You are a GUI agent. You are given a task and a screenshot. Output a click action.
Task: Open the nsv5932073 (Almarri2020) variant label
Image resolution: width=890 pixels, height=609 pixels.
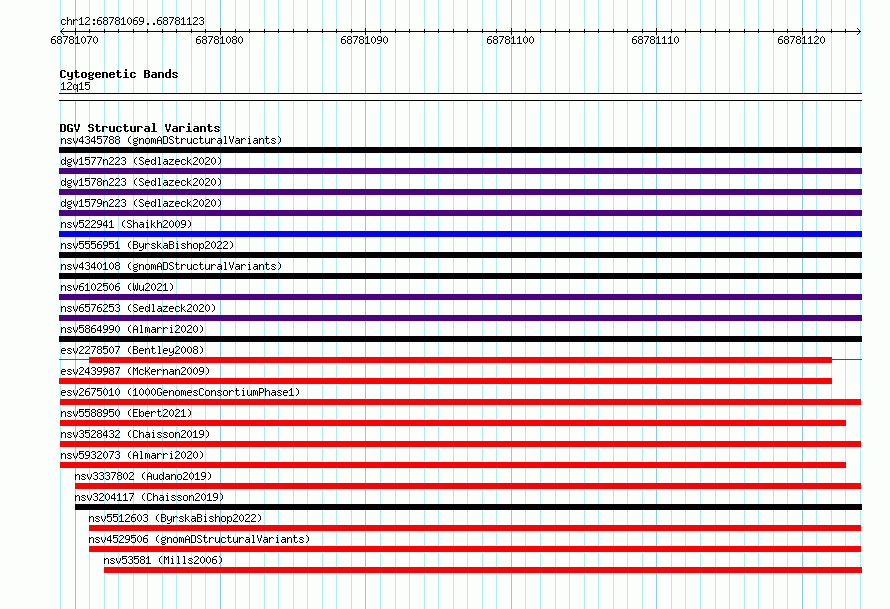point(132,455)
